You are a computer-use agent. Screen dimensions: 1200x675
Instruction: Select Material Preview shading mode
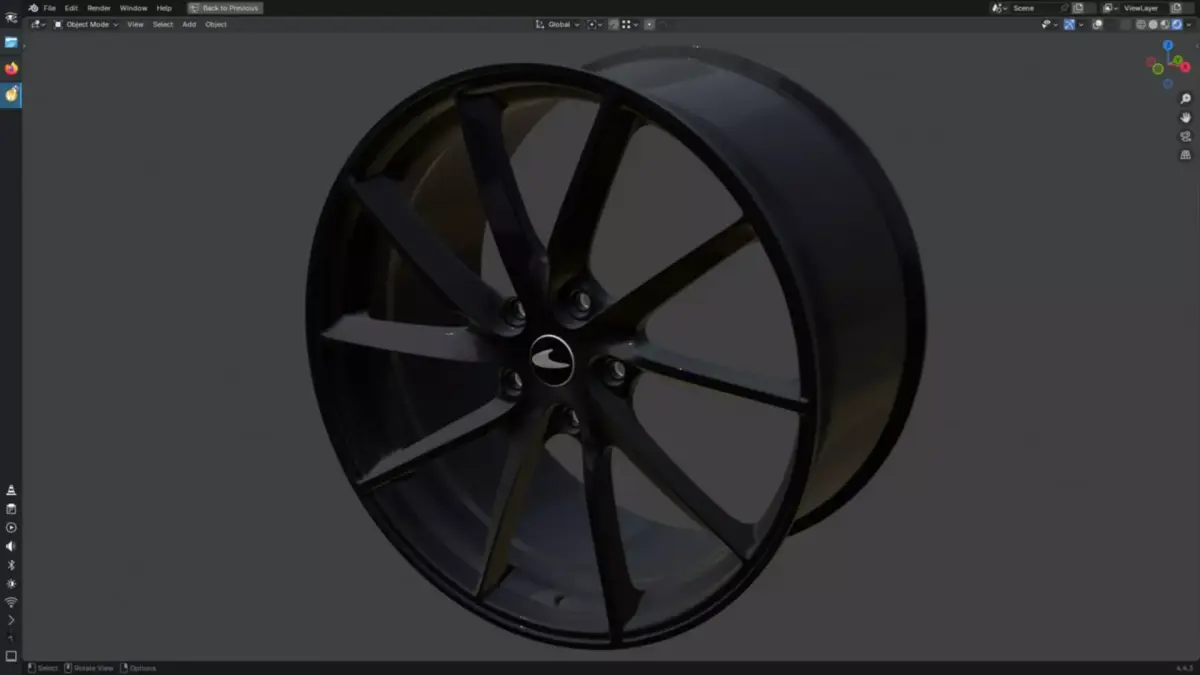pyautogui.click(x=1164, y=24)
